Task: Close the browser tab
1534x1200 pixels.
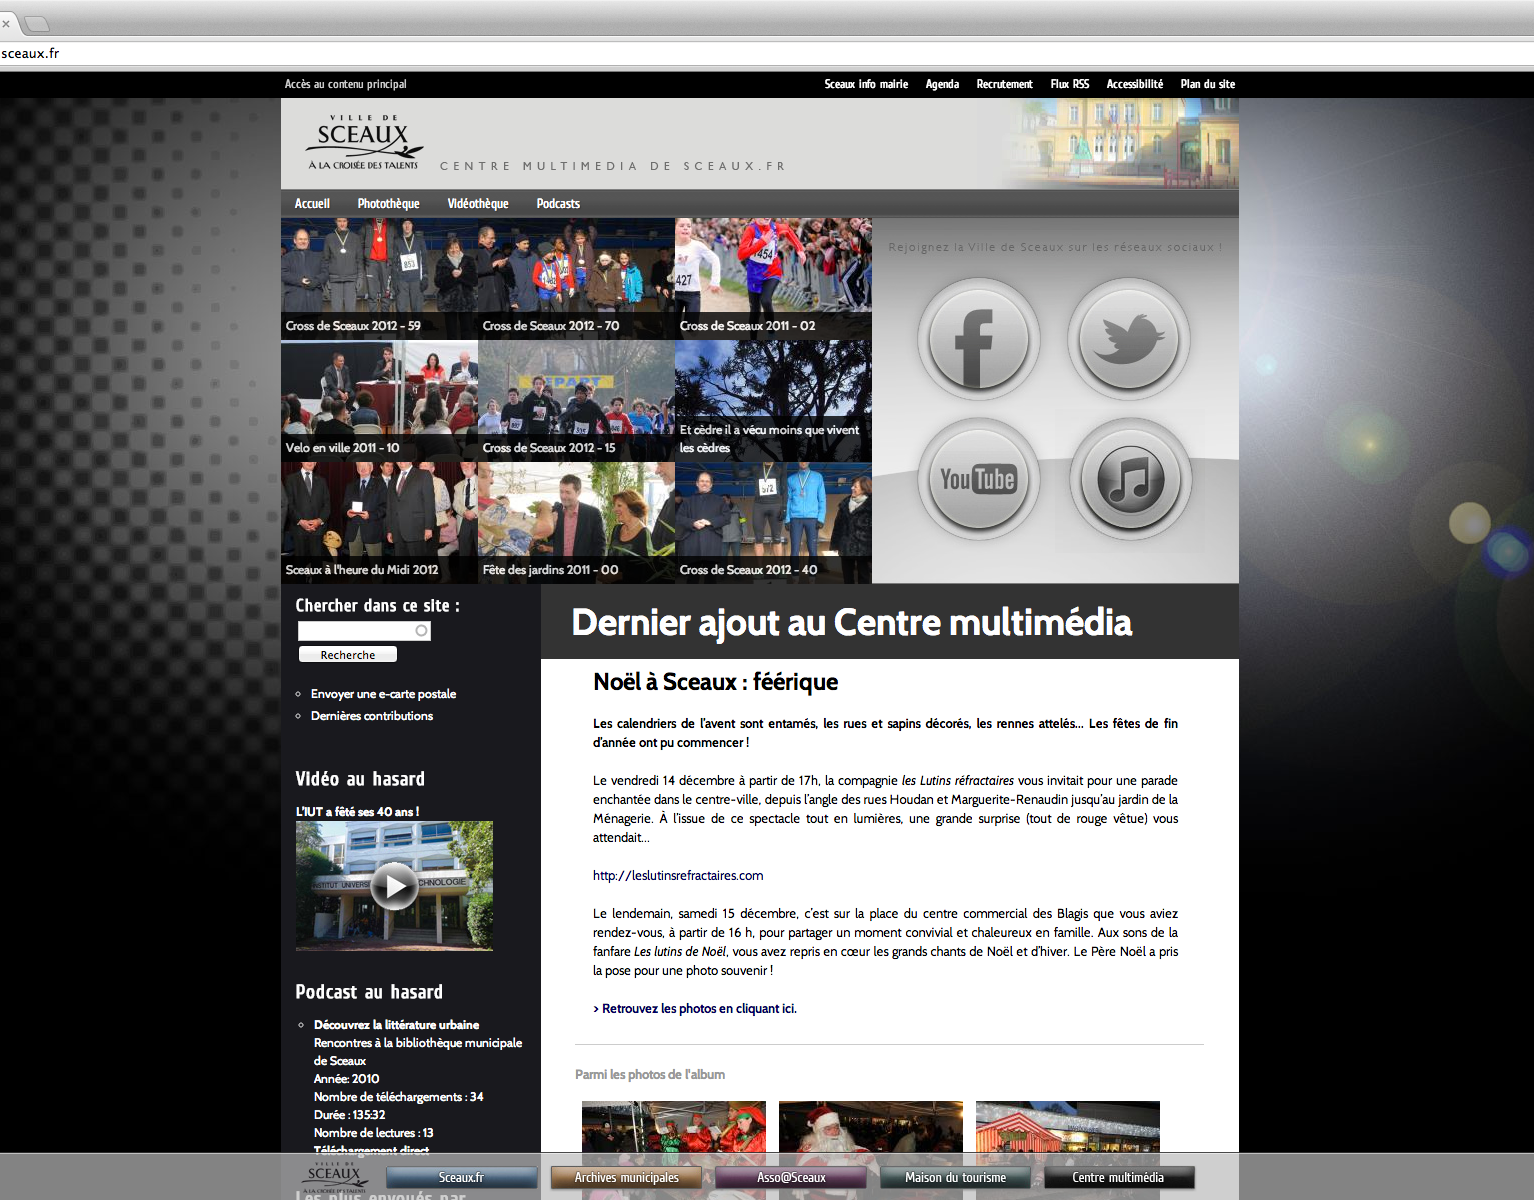Action: point(6,23)
